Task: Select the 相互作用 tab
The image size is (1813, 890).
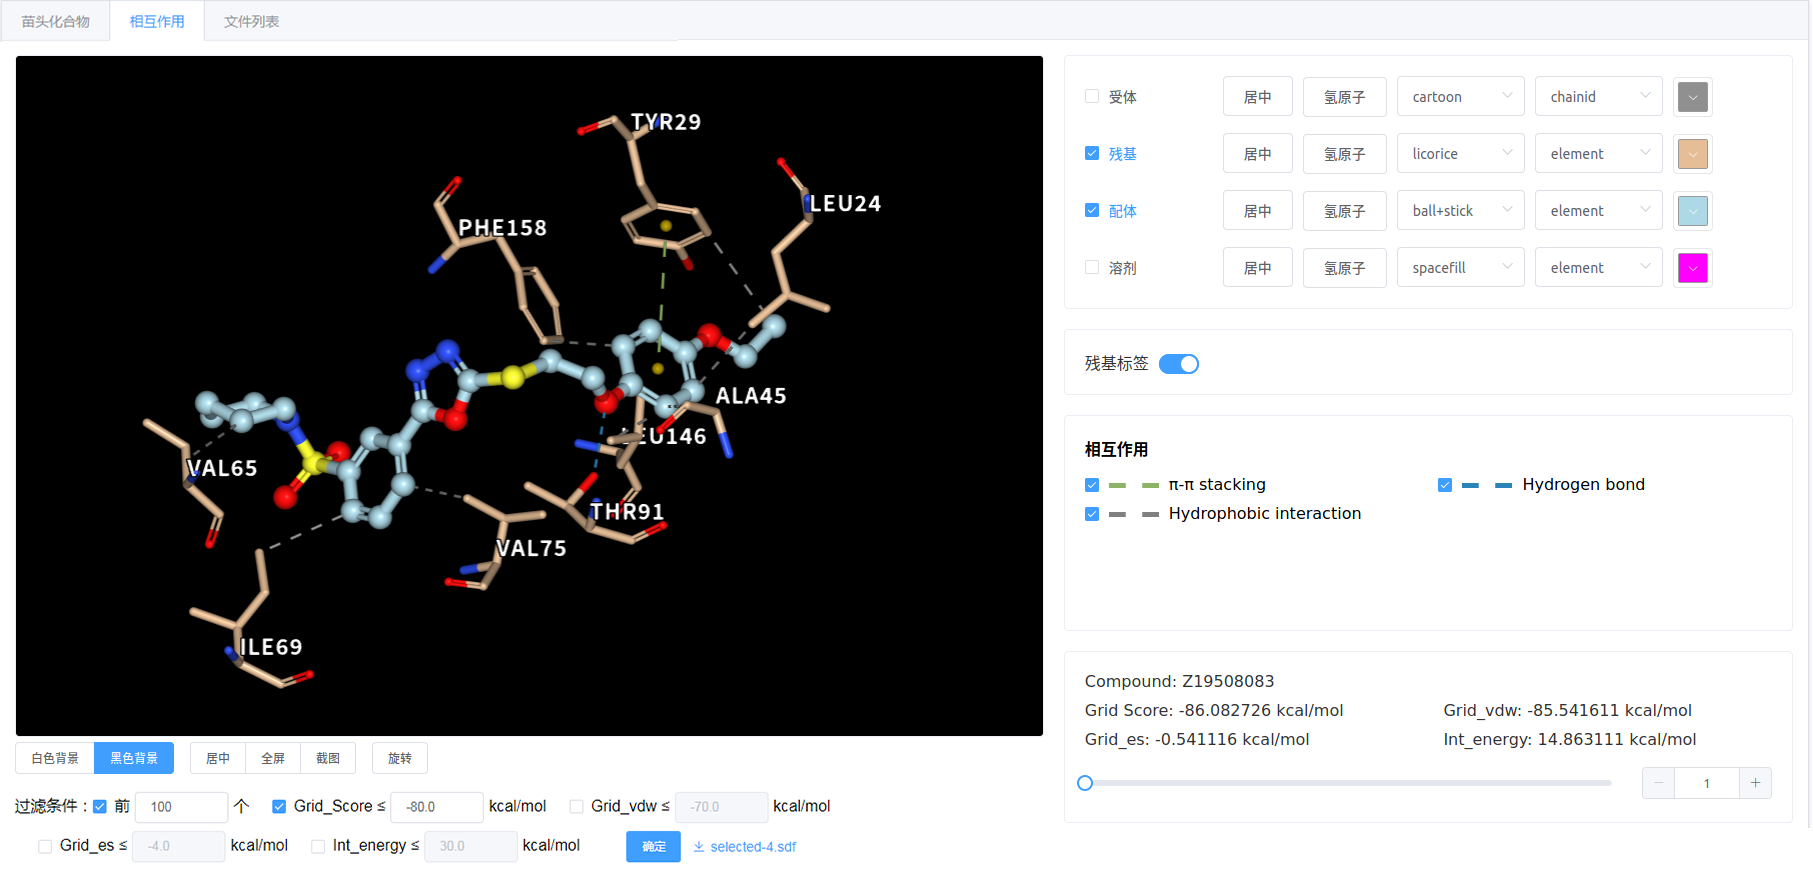Action: [157, 21]
